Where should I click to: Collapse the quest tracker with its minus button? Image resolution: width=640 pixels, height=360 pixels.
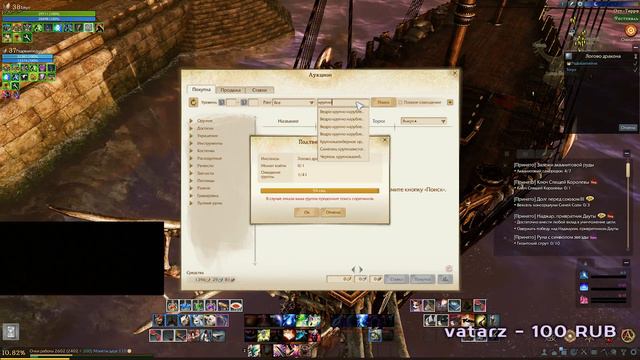pyautogui.click(x=627, y=153)
